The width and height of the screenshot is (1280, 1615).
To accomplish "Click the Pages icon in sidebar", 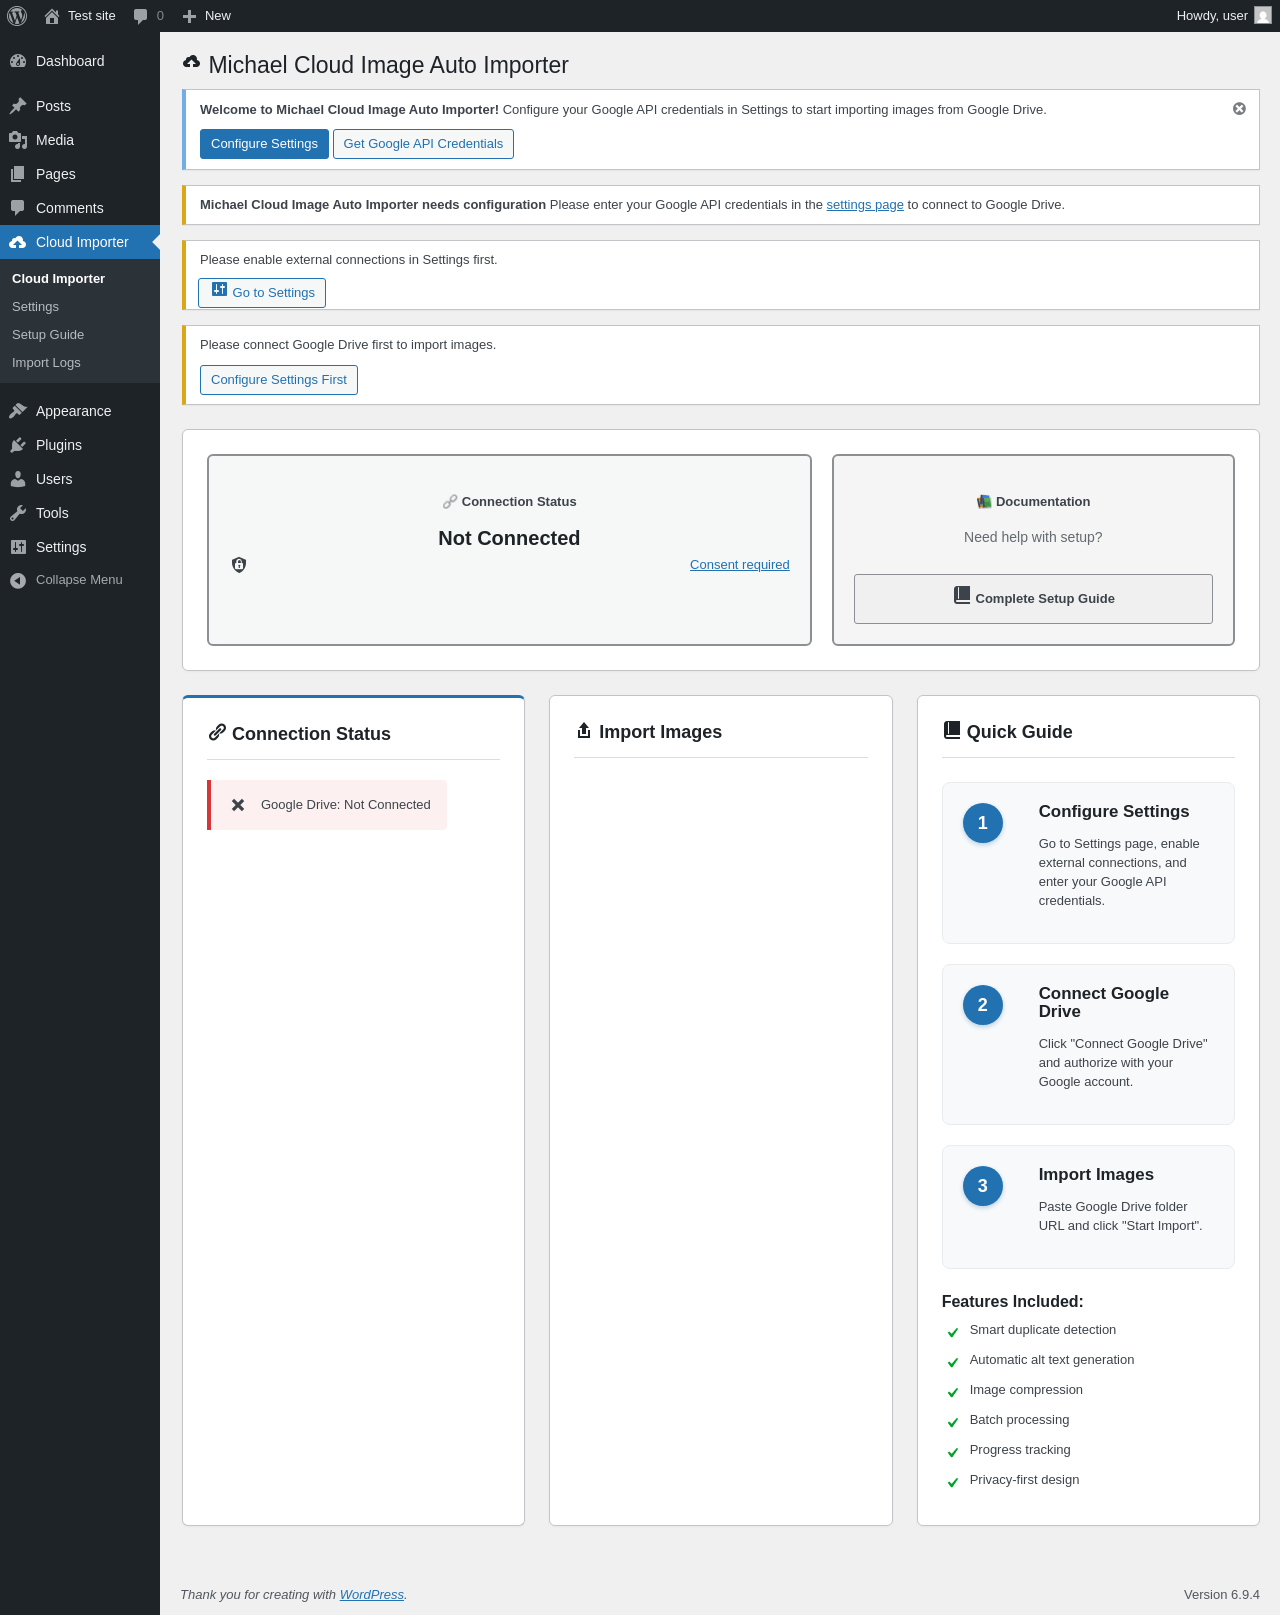I will click(x=18, y=174).
